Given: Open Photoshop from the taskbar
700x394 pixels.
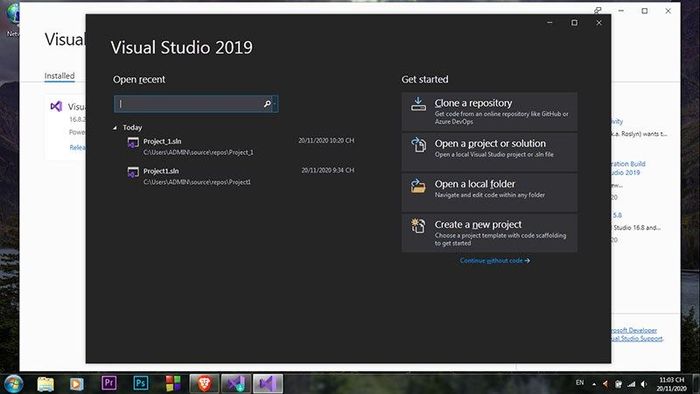Looking at the screenshot, I should coord(141,383).
